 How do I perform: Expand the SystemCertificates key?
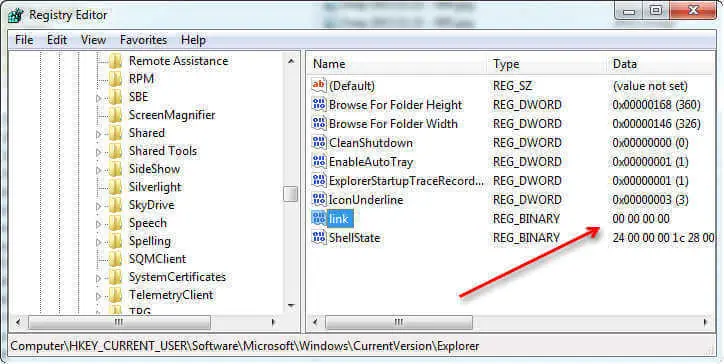[98, 278]
